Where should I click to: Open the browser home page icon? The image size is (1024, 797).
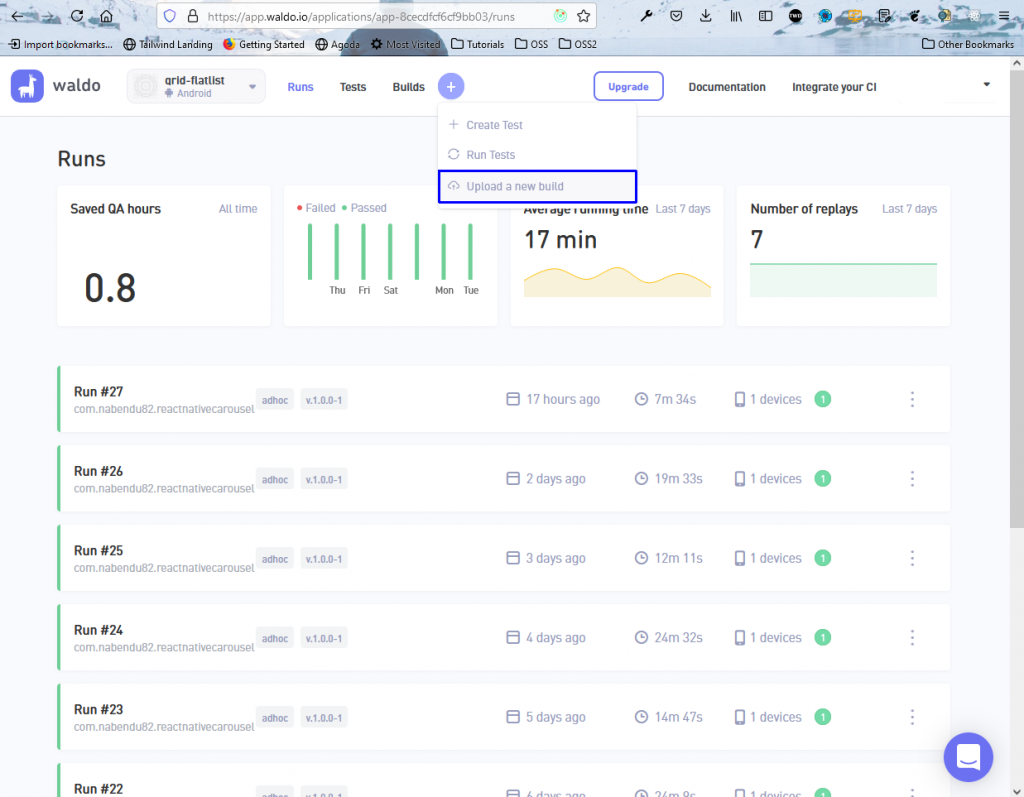pos(106,16)
